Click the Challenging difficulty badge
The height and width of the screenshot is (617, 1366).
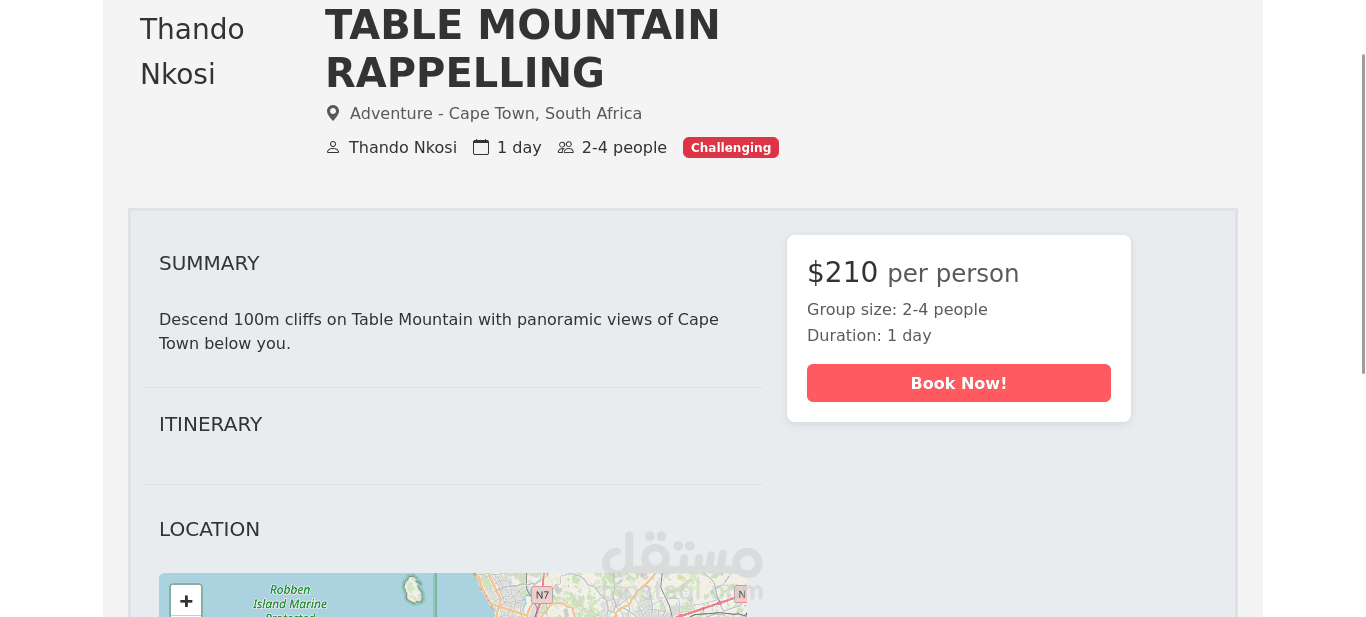[x=730, y=148]
